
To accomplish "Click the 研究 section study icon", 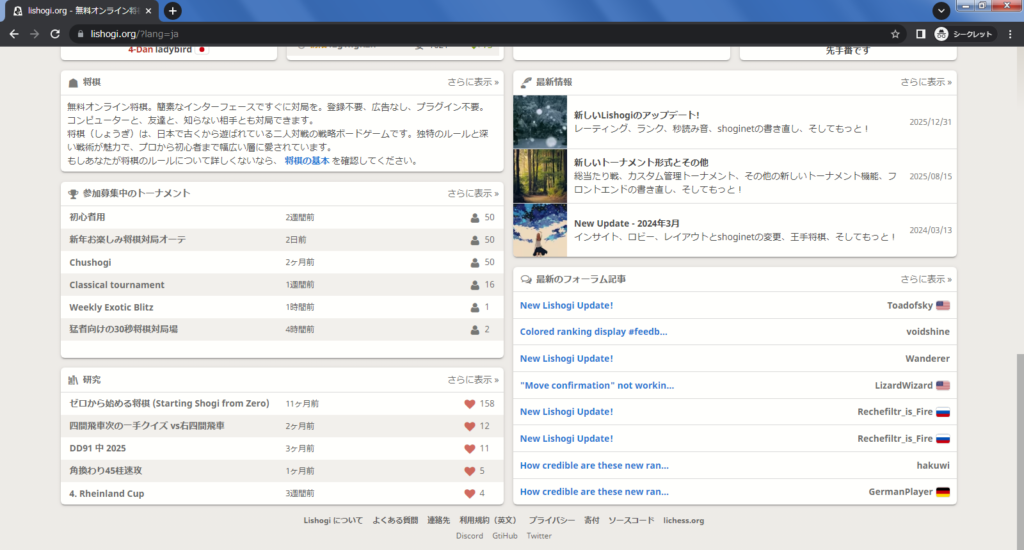I will 73,380.
